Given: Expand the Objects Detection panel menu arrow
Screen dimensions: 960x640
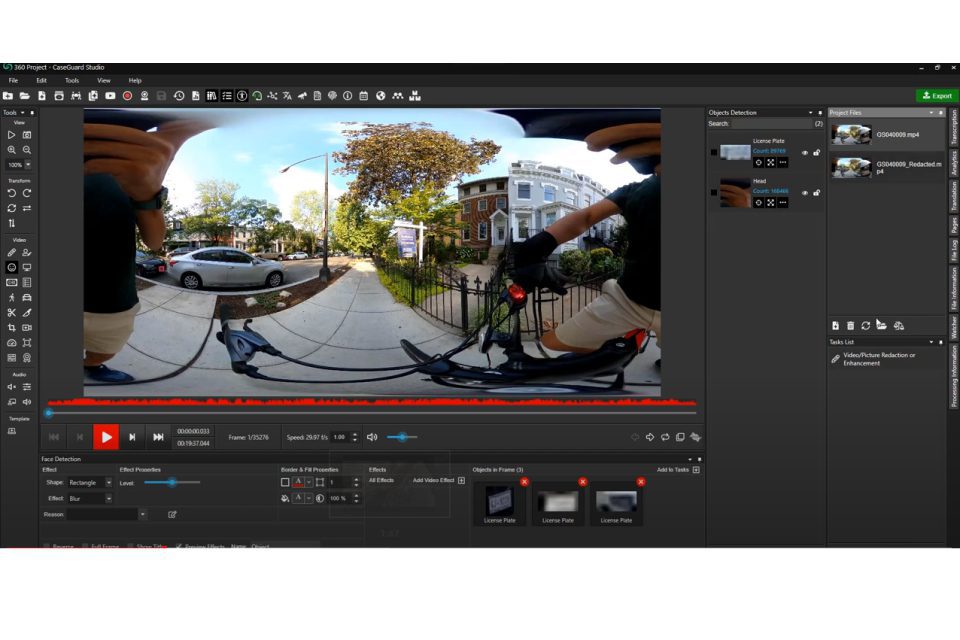Looking at the screenshot, I should point(811,113).
